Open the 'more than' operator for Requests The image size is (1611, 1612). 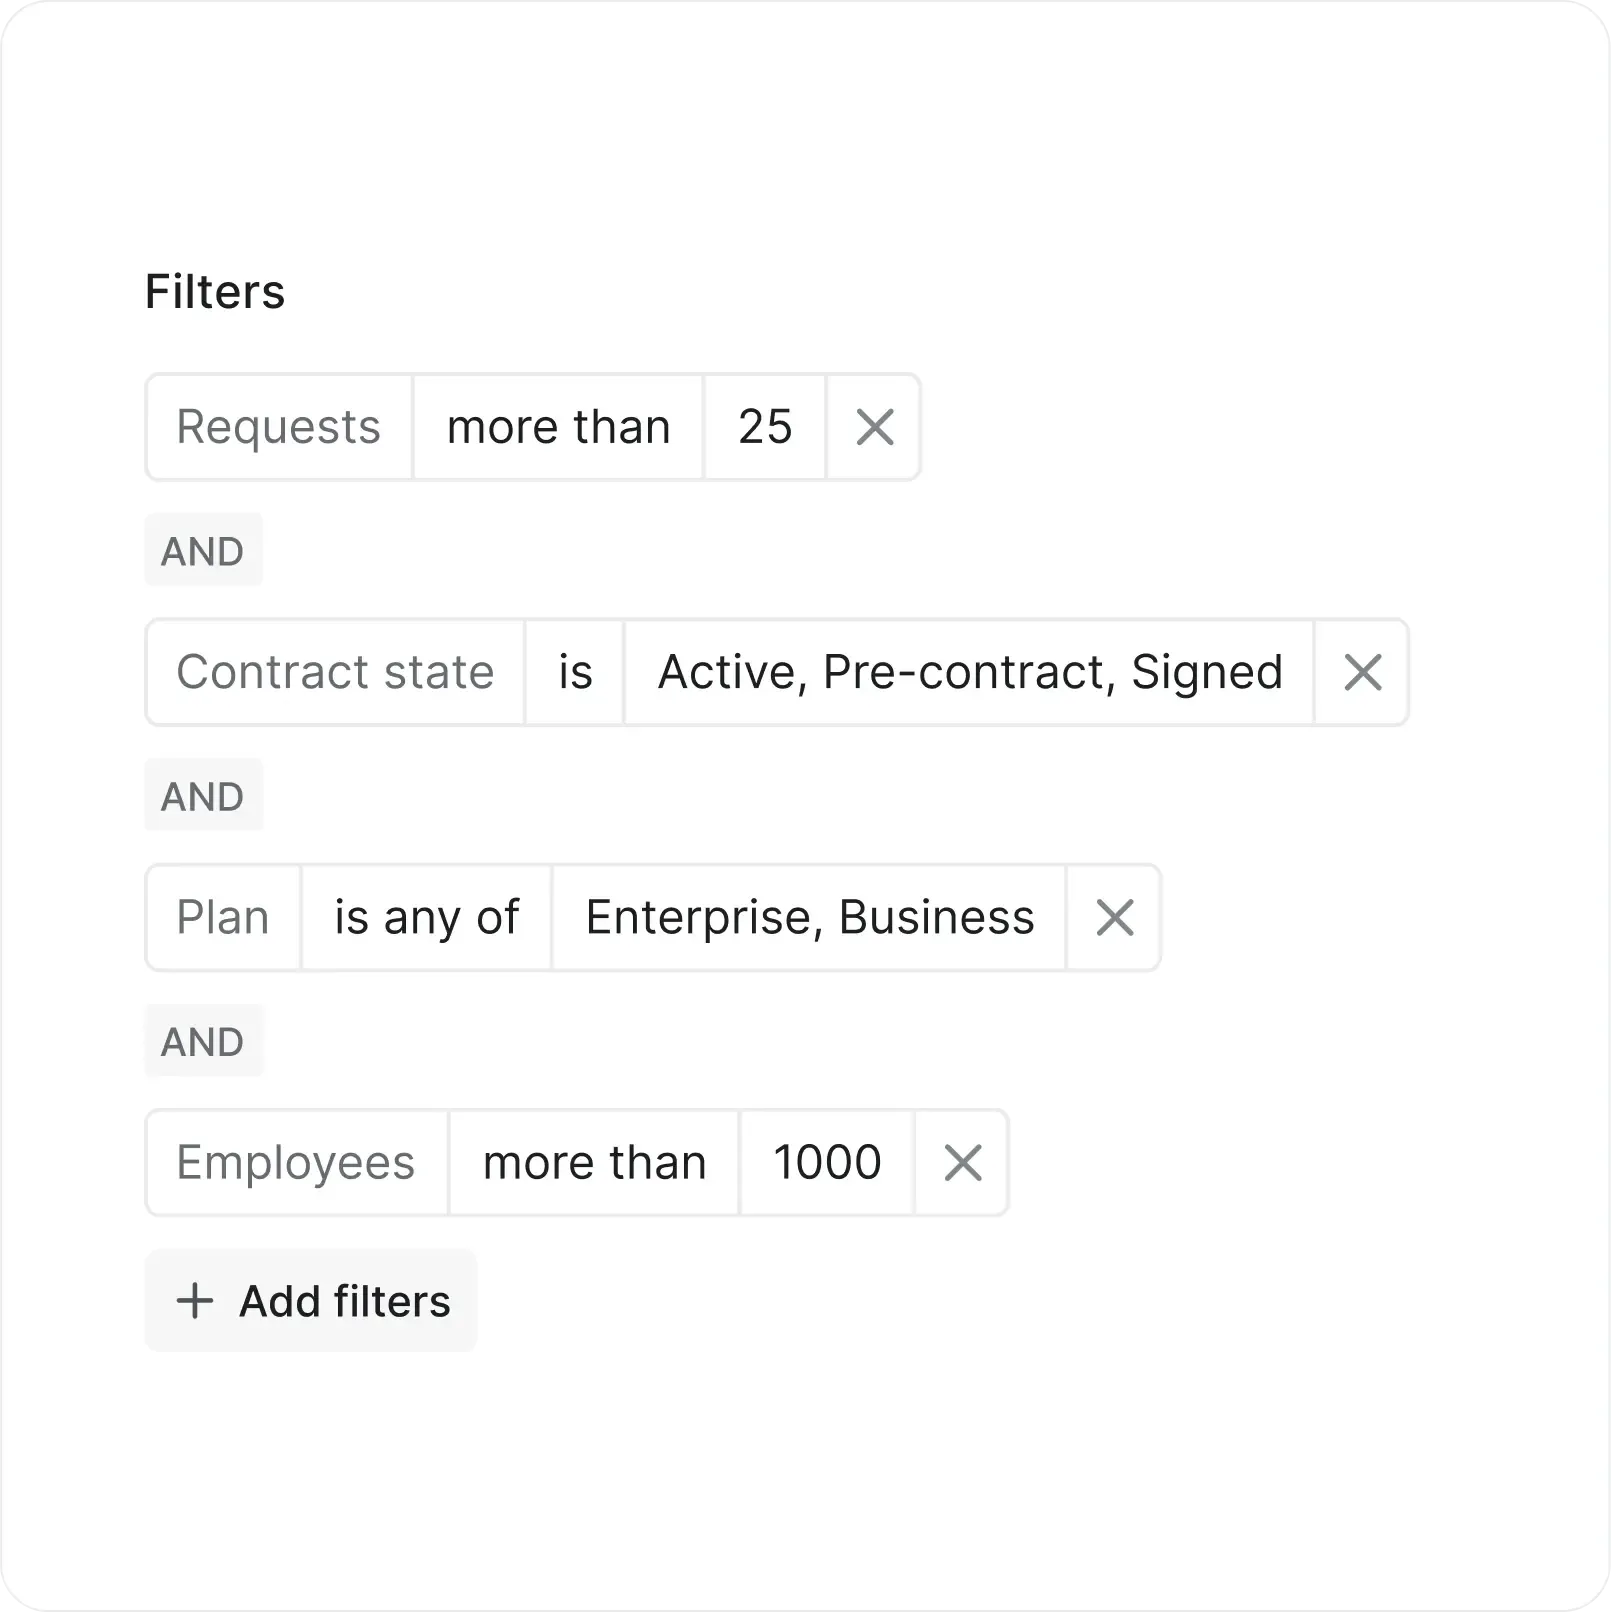point(557,428)
